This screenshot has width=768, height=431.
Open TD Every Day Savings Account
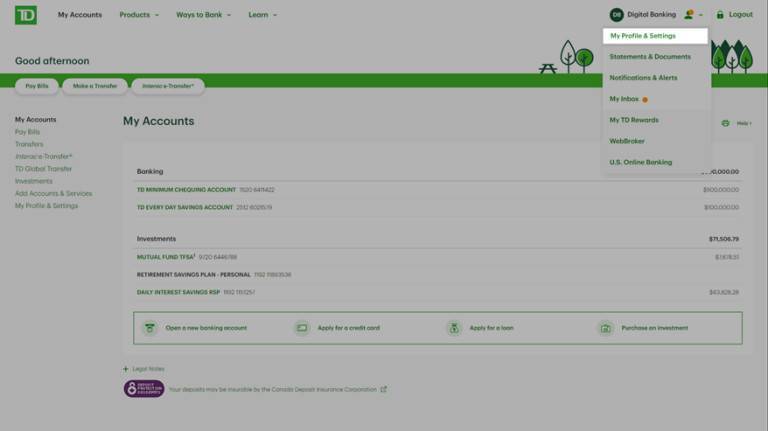pyautogui.click(x=185, y=207)
